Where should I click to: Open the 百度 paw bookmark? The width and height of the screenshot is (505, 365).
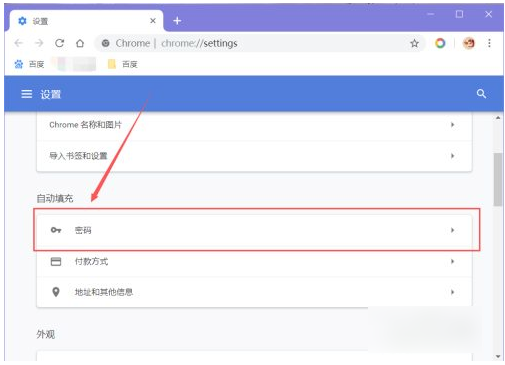pos(29,64)
